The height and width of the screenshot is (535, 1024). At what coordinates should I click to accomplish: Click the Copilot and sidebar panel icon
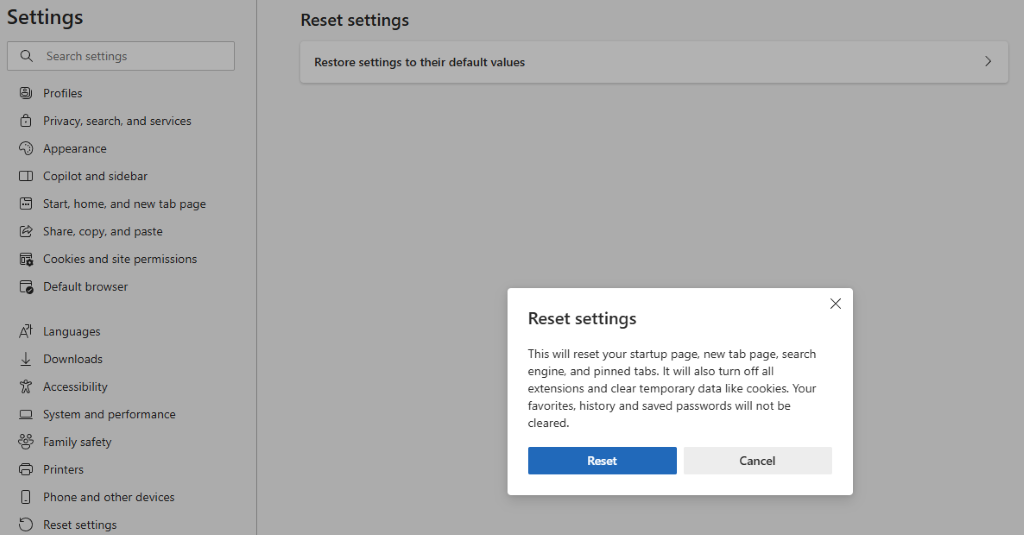tap(25, 176)
